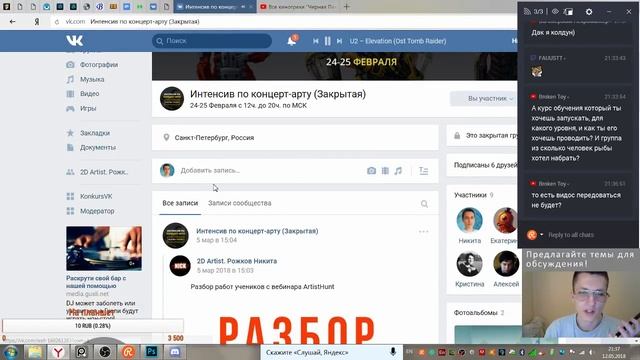Click the VK logo in header

[74, 40]
